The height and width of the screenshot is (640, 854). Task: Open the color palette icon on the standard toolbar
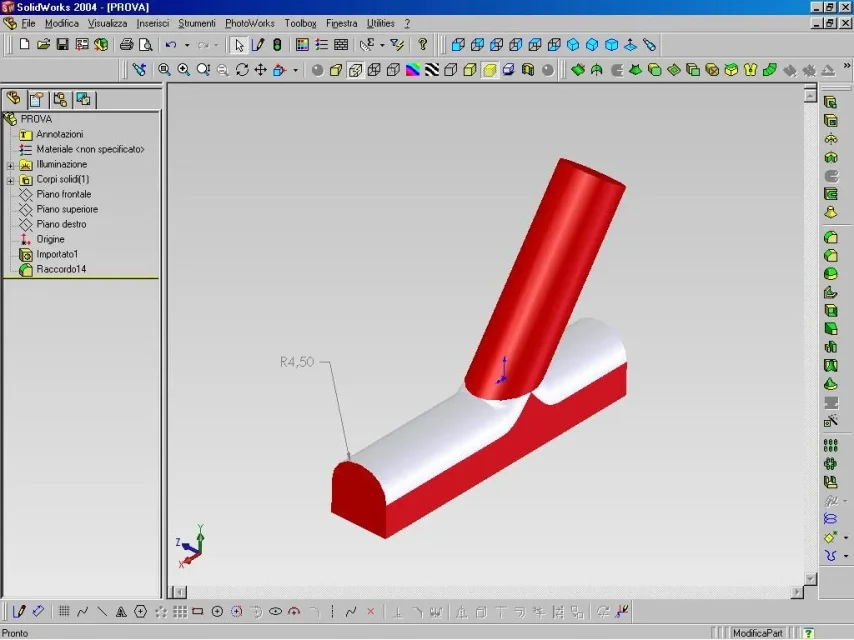(x=302, y=45)
